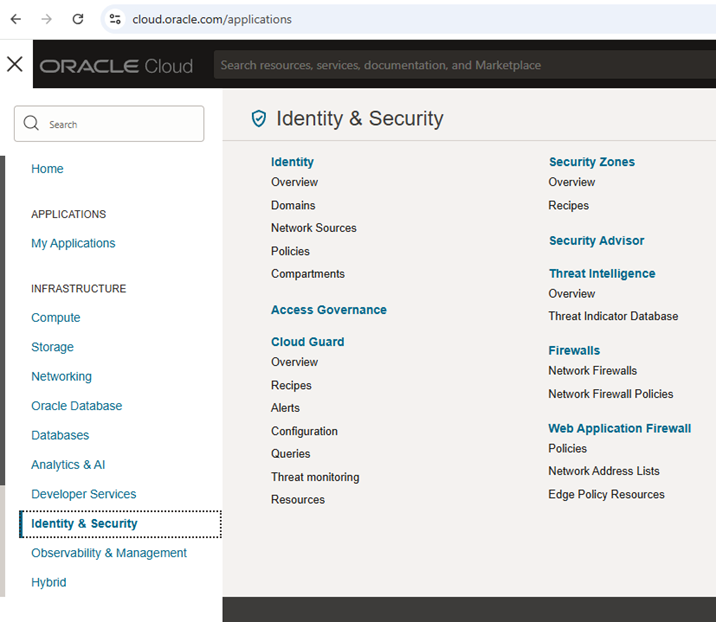Open Network Sources link
Viewport: 716px width, 622px height.
(x=314, y=228)
